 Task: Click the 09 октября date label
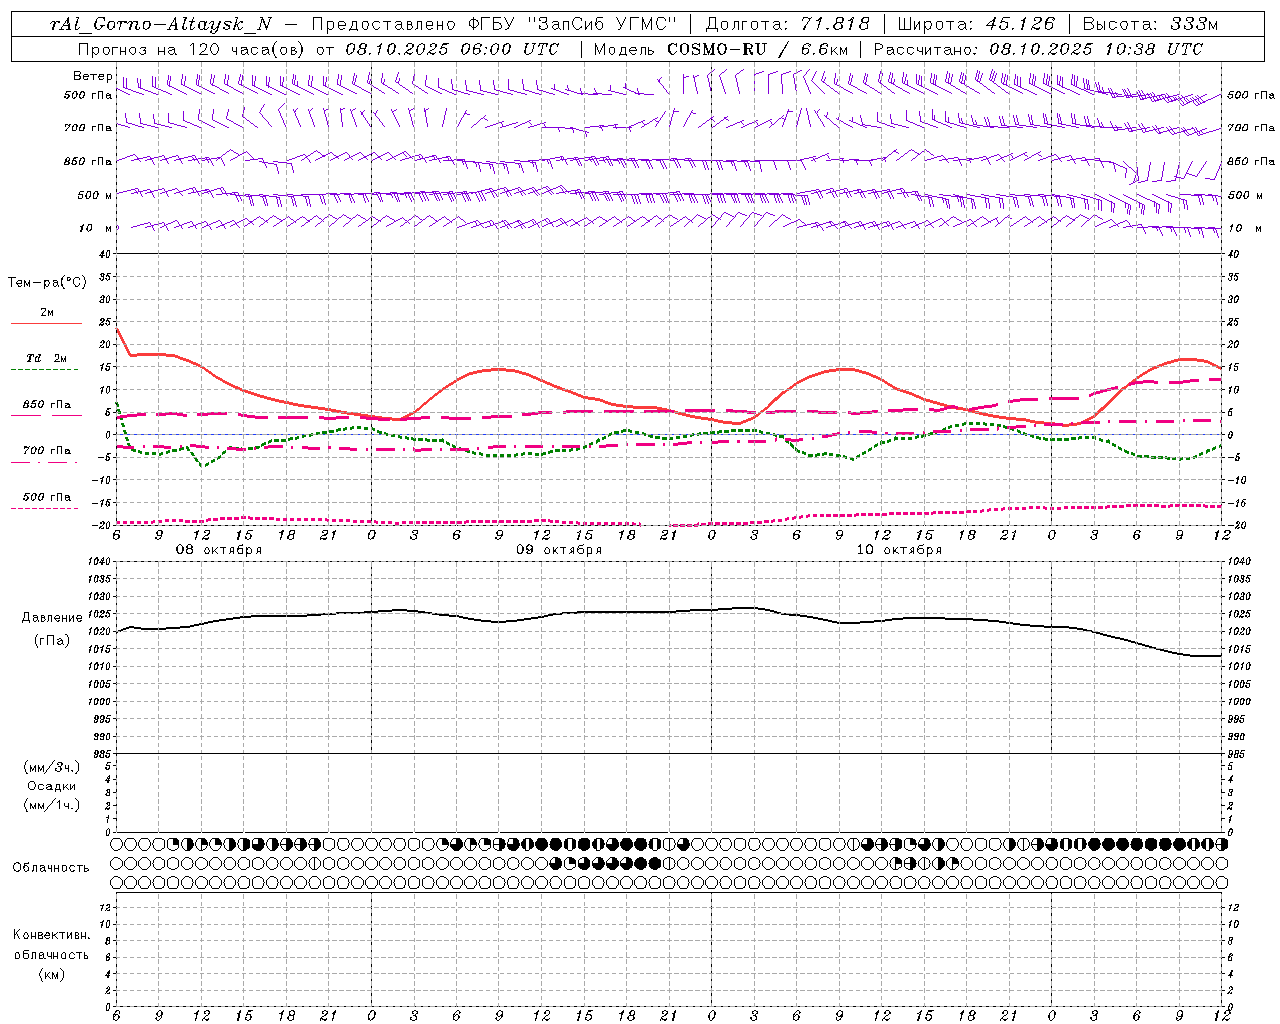tap(559, 550)
